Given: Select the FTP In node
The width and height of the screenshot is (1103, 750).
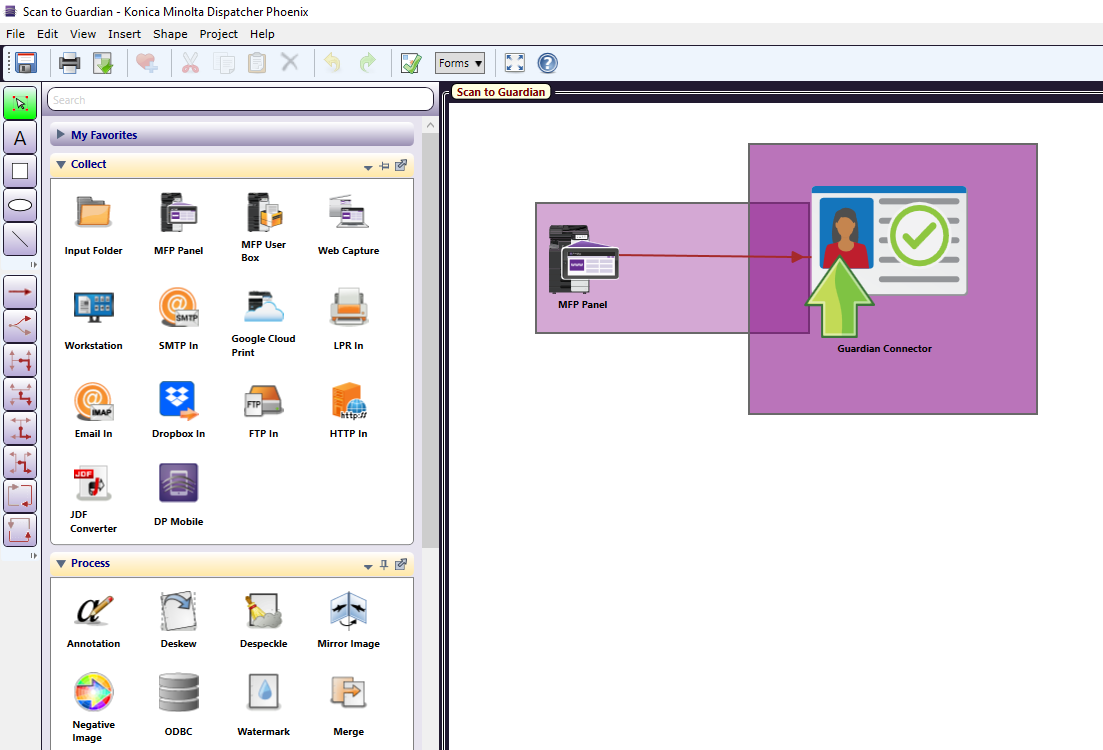Looking at the screenshot, I should [264, 411].
